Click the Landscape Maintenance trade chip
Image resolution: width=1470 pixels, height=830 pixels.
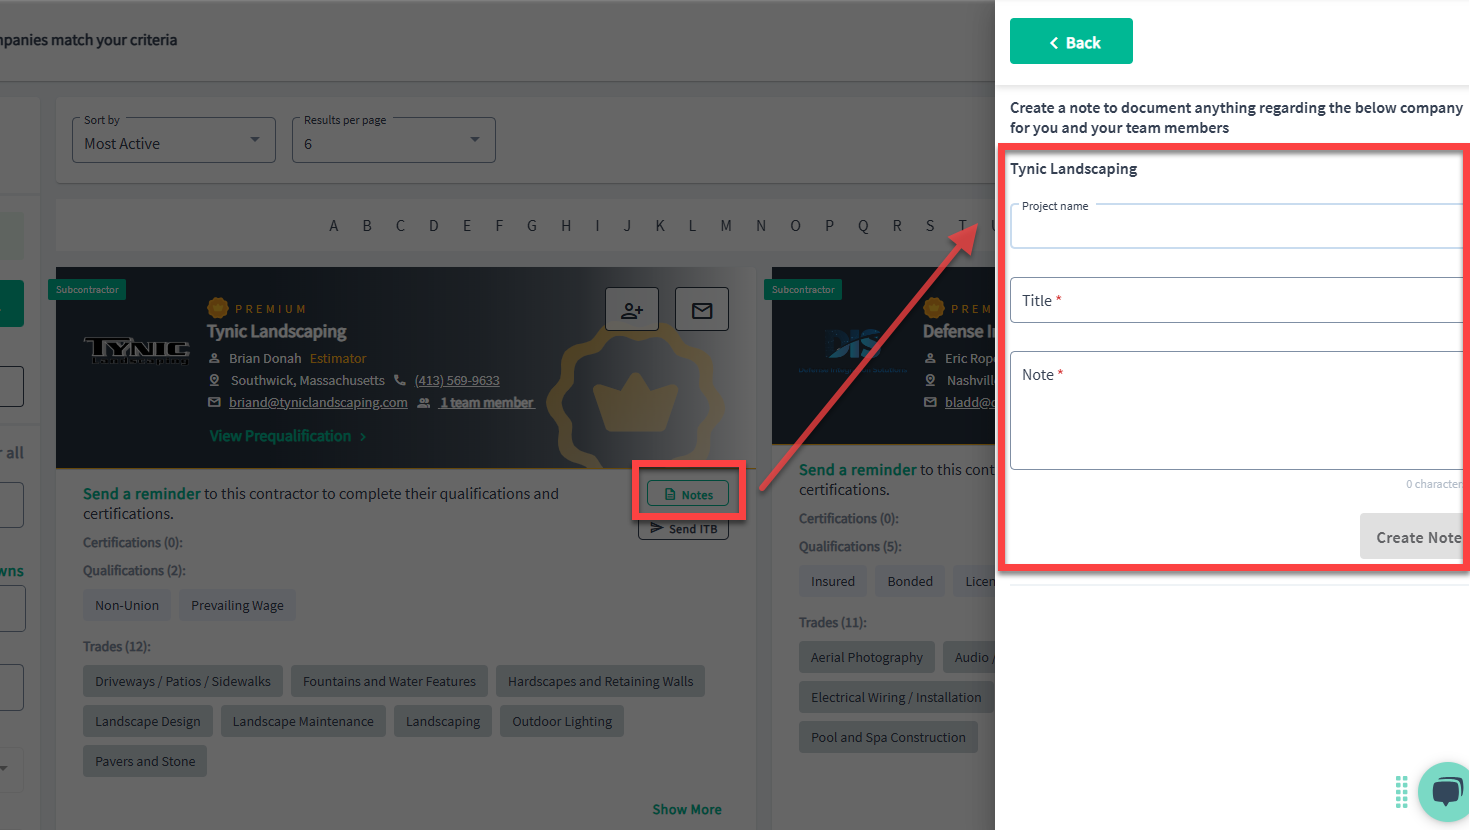click(x=303, y=721)
